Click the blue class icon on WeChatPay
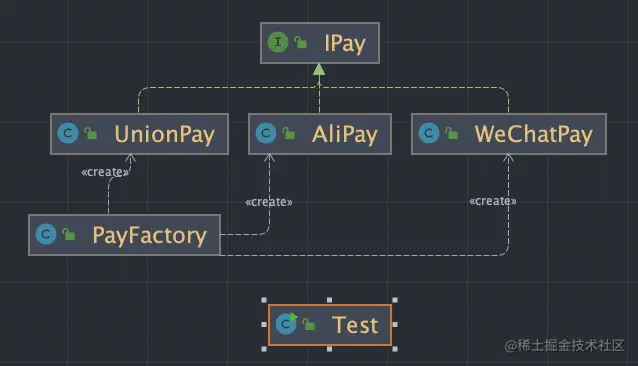 click(x=429, y=133)
